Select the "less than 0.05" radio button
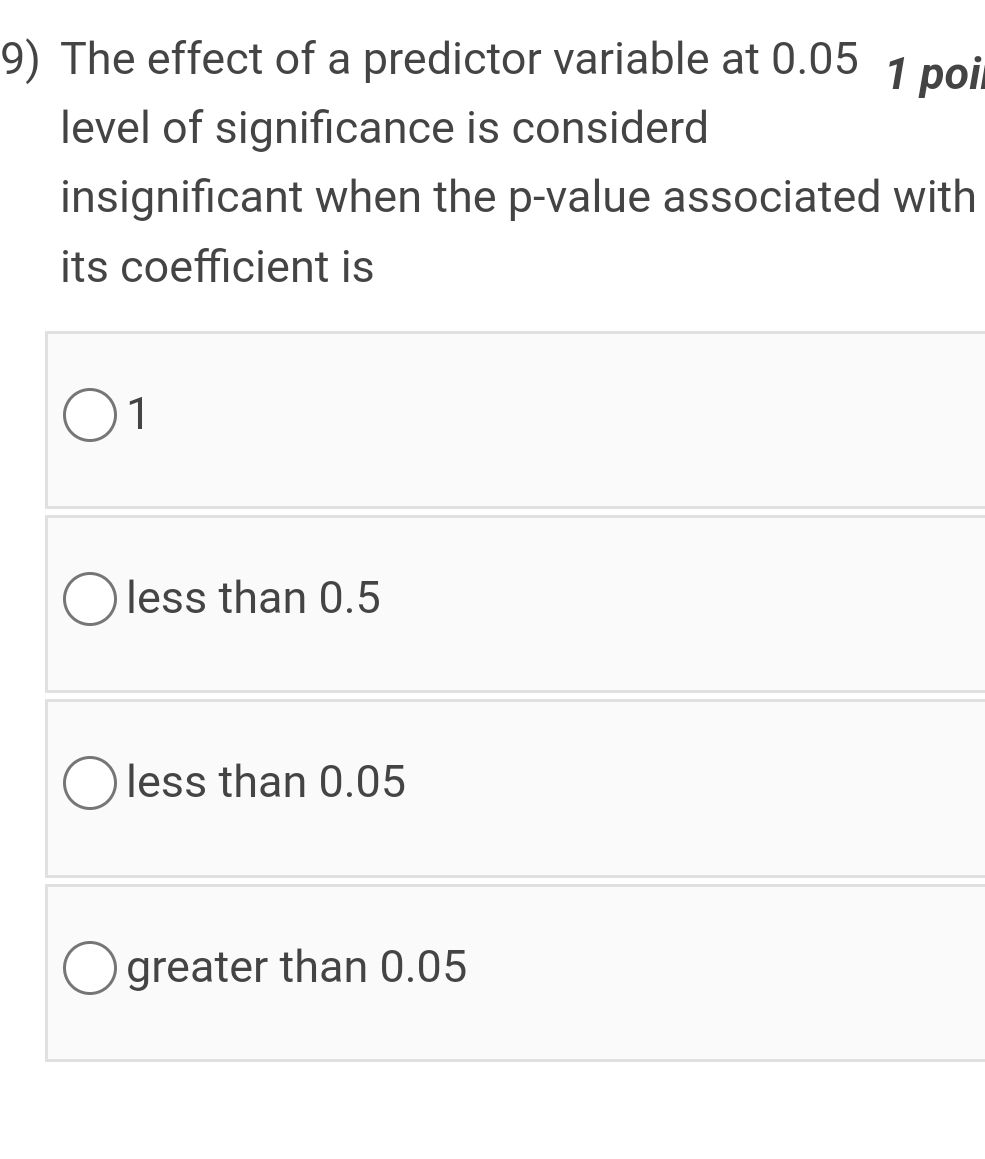 point(89,783)
